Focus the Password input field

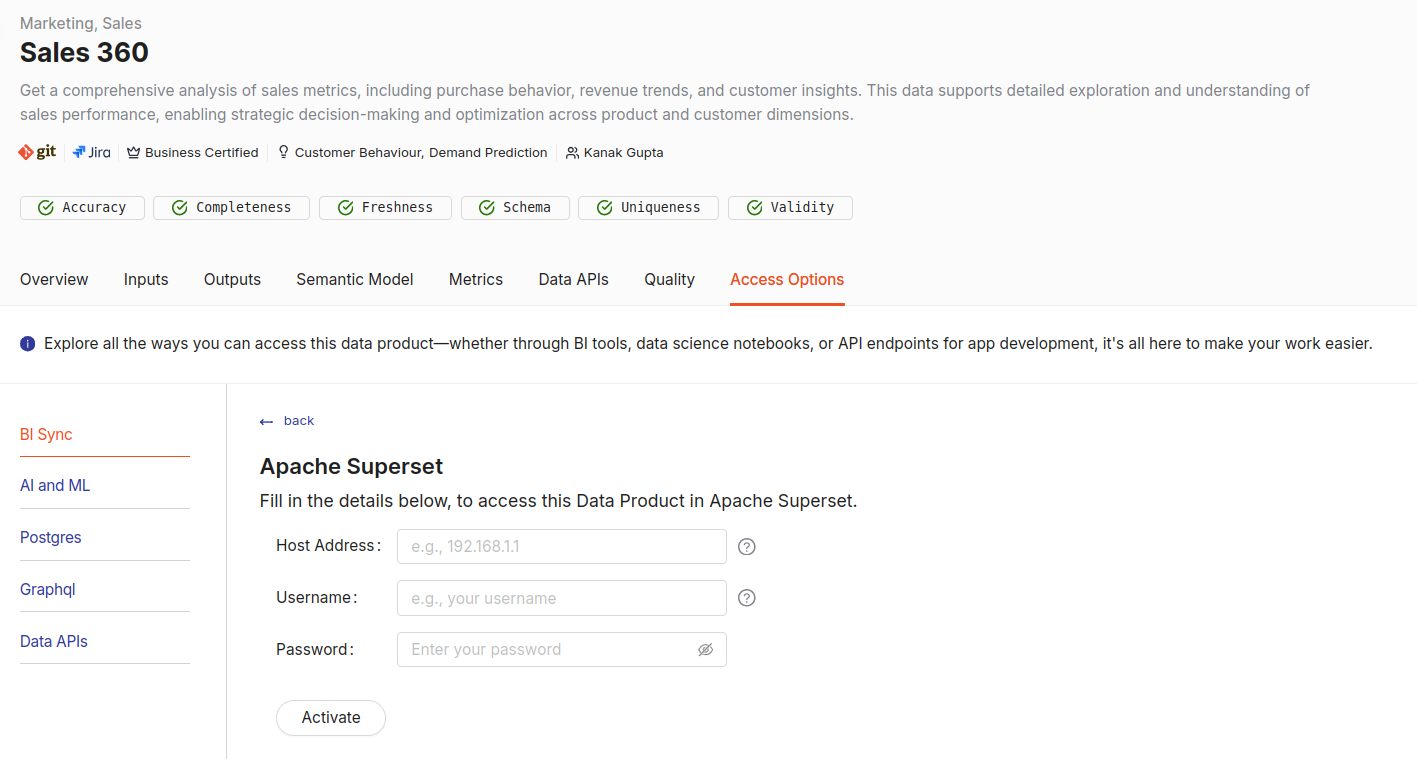(562, 650)
